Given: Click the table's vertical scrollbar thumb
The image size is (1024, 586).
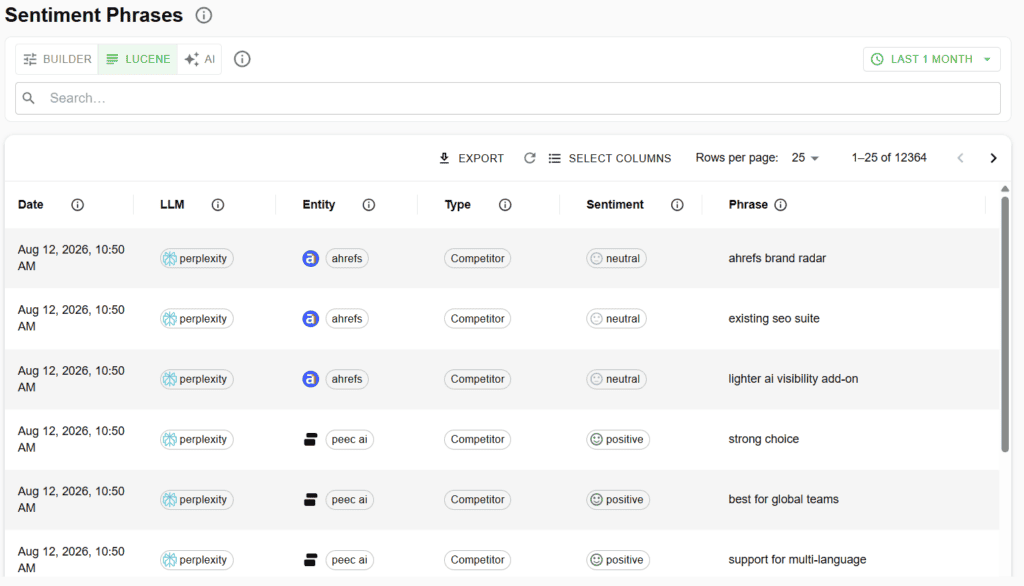Looking at the screenshot, I should point(1004,323).
